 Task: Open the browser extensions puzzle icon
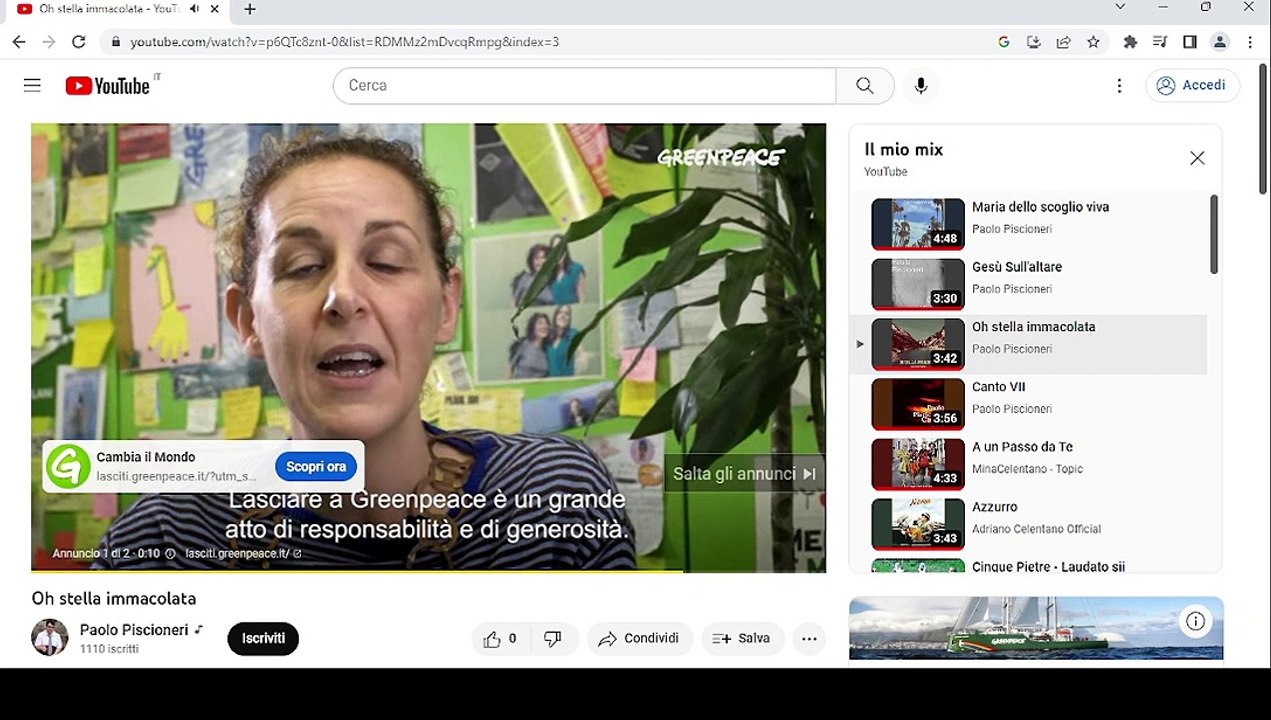1130,42
